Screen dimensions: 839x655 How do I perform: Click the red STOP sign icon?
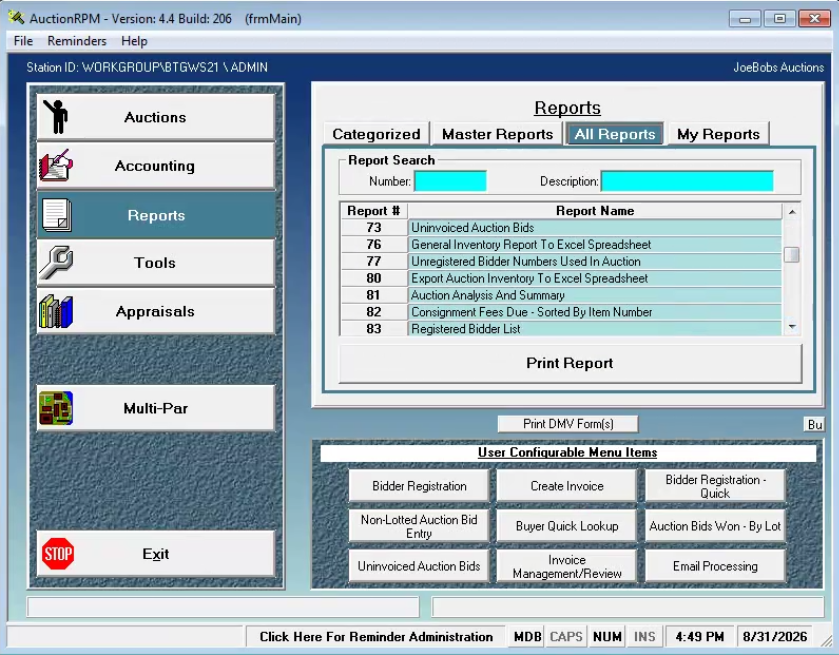click(x=58, y=553)
